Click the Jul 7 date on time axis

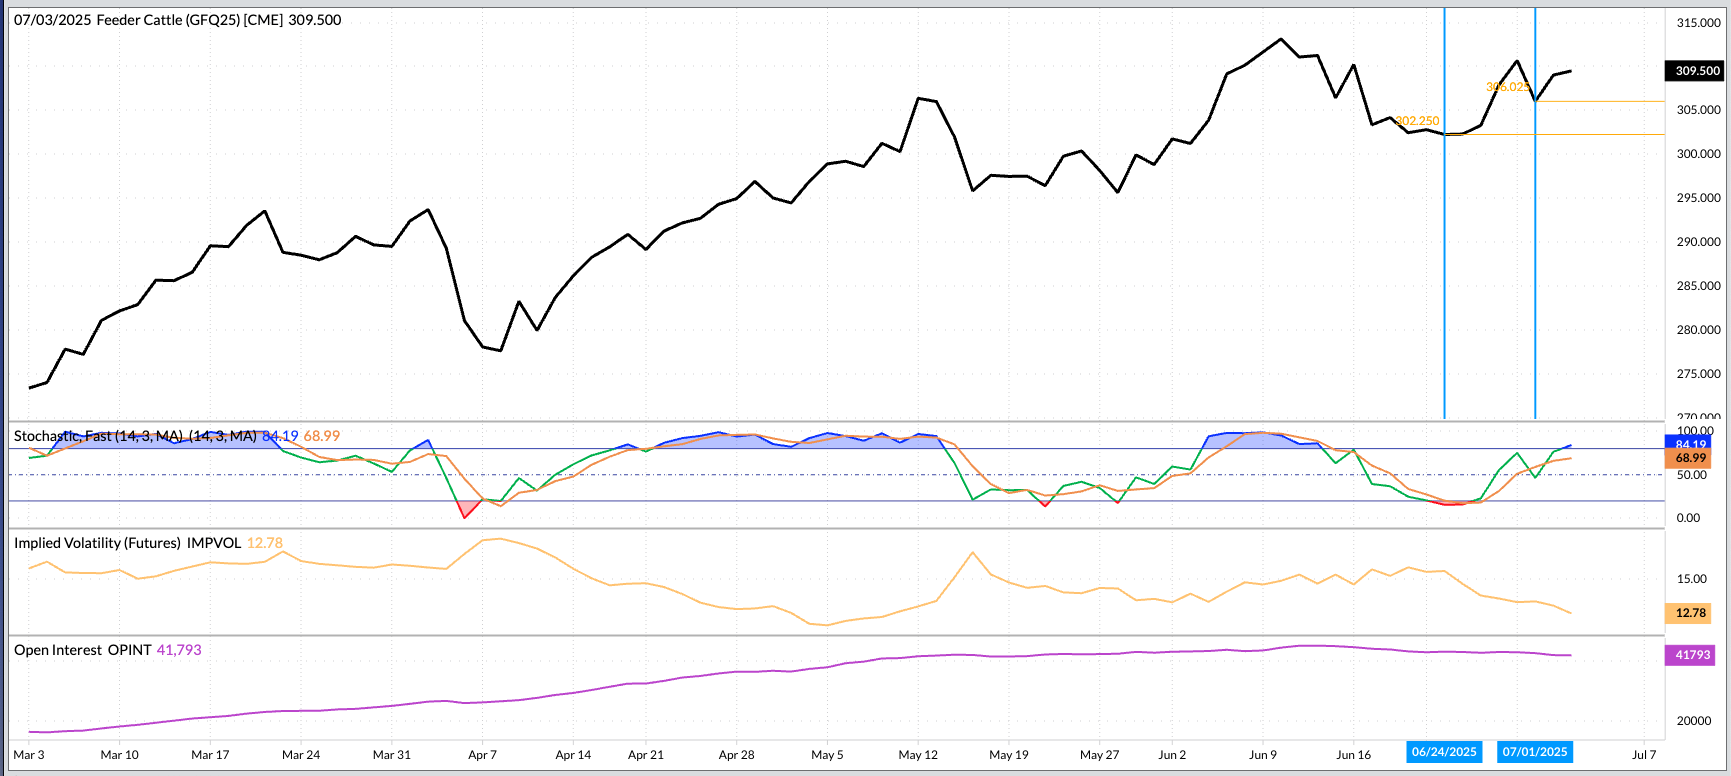tap(1644, 755)
